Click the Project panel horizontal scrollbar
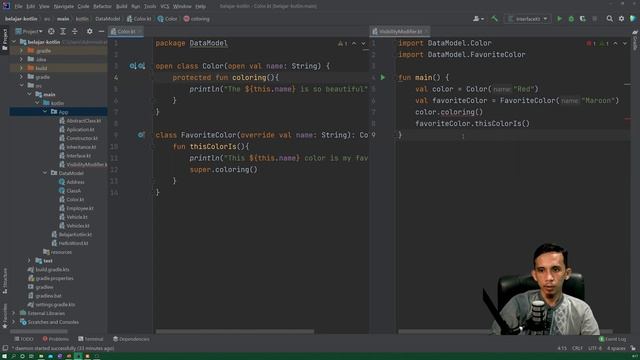This screenshot has width=640, height=360. click(x=39, y=331)
